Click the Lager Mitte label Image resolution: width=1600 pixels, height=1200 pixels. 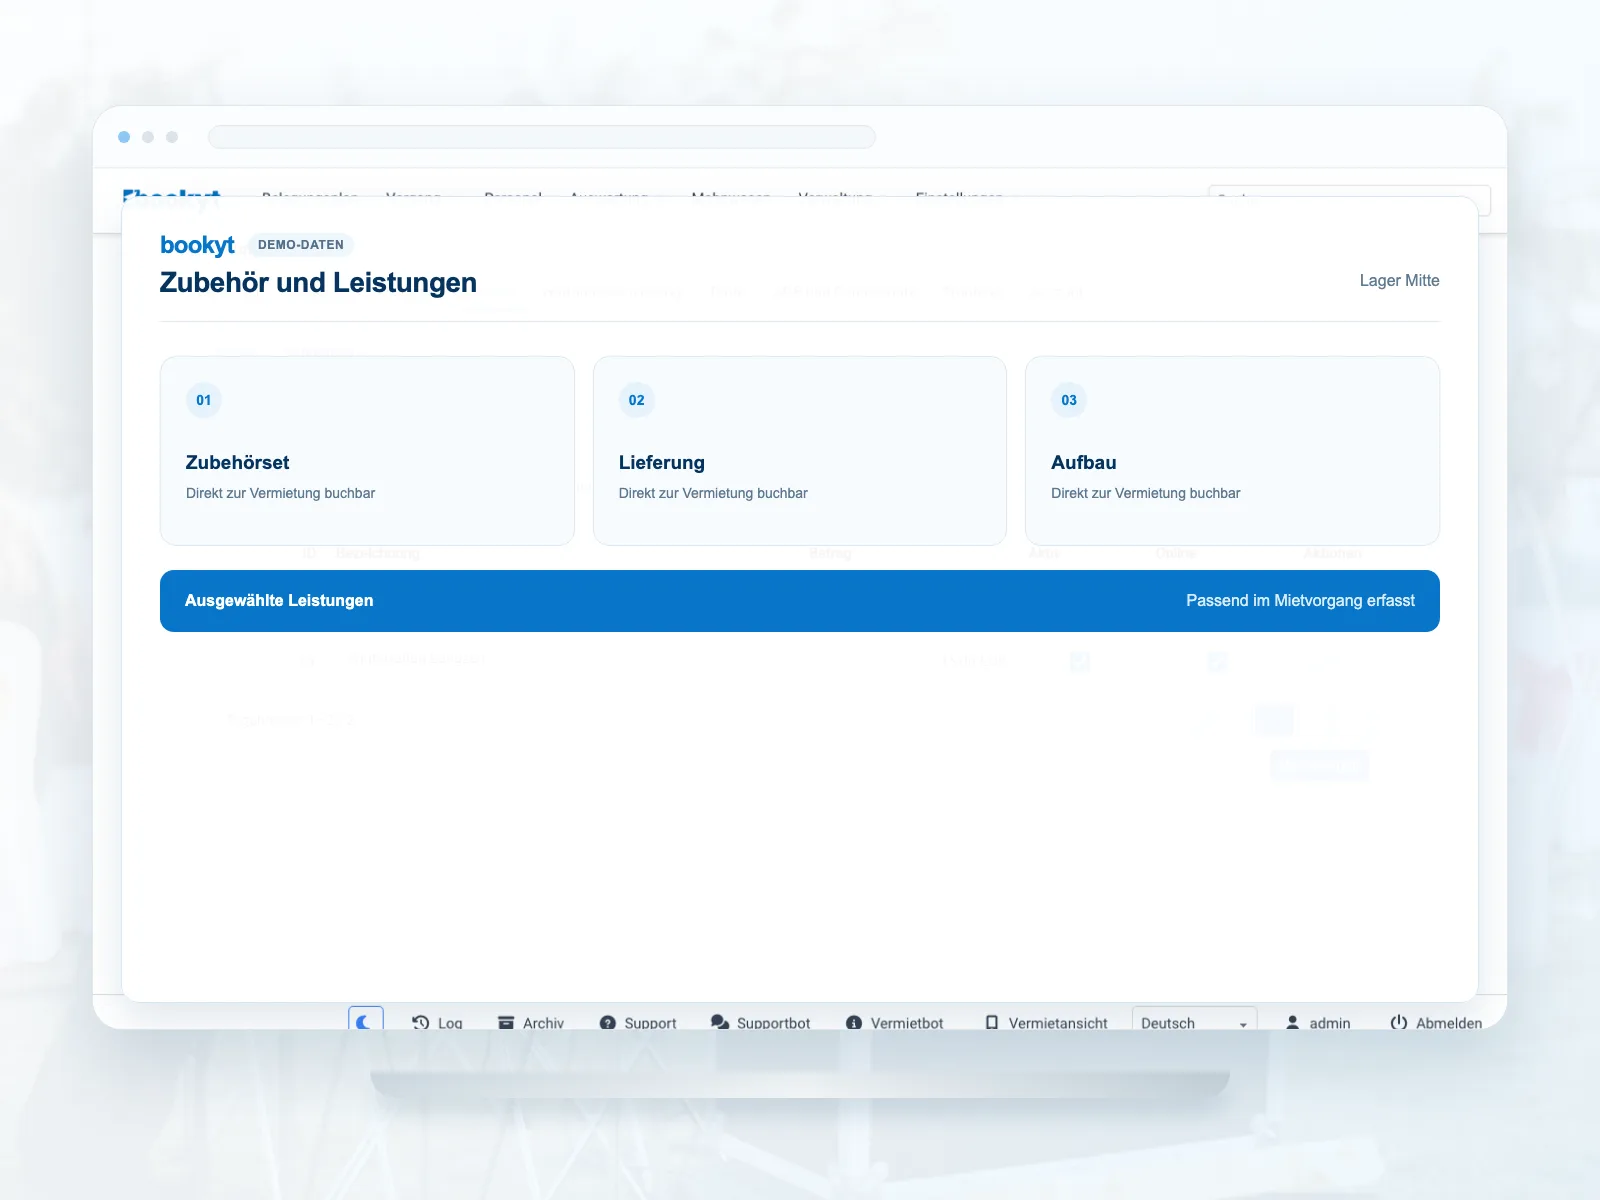[1399, 280]
